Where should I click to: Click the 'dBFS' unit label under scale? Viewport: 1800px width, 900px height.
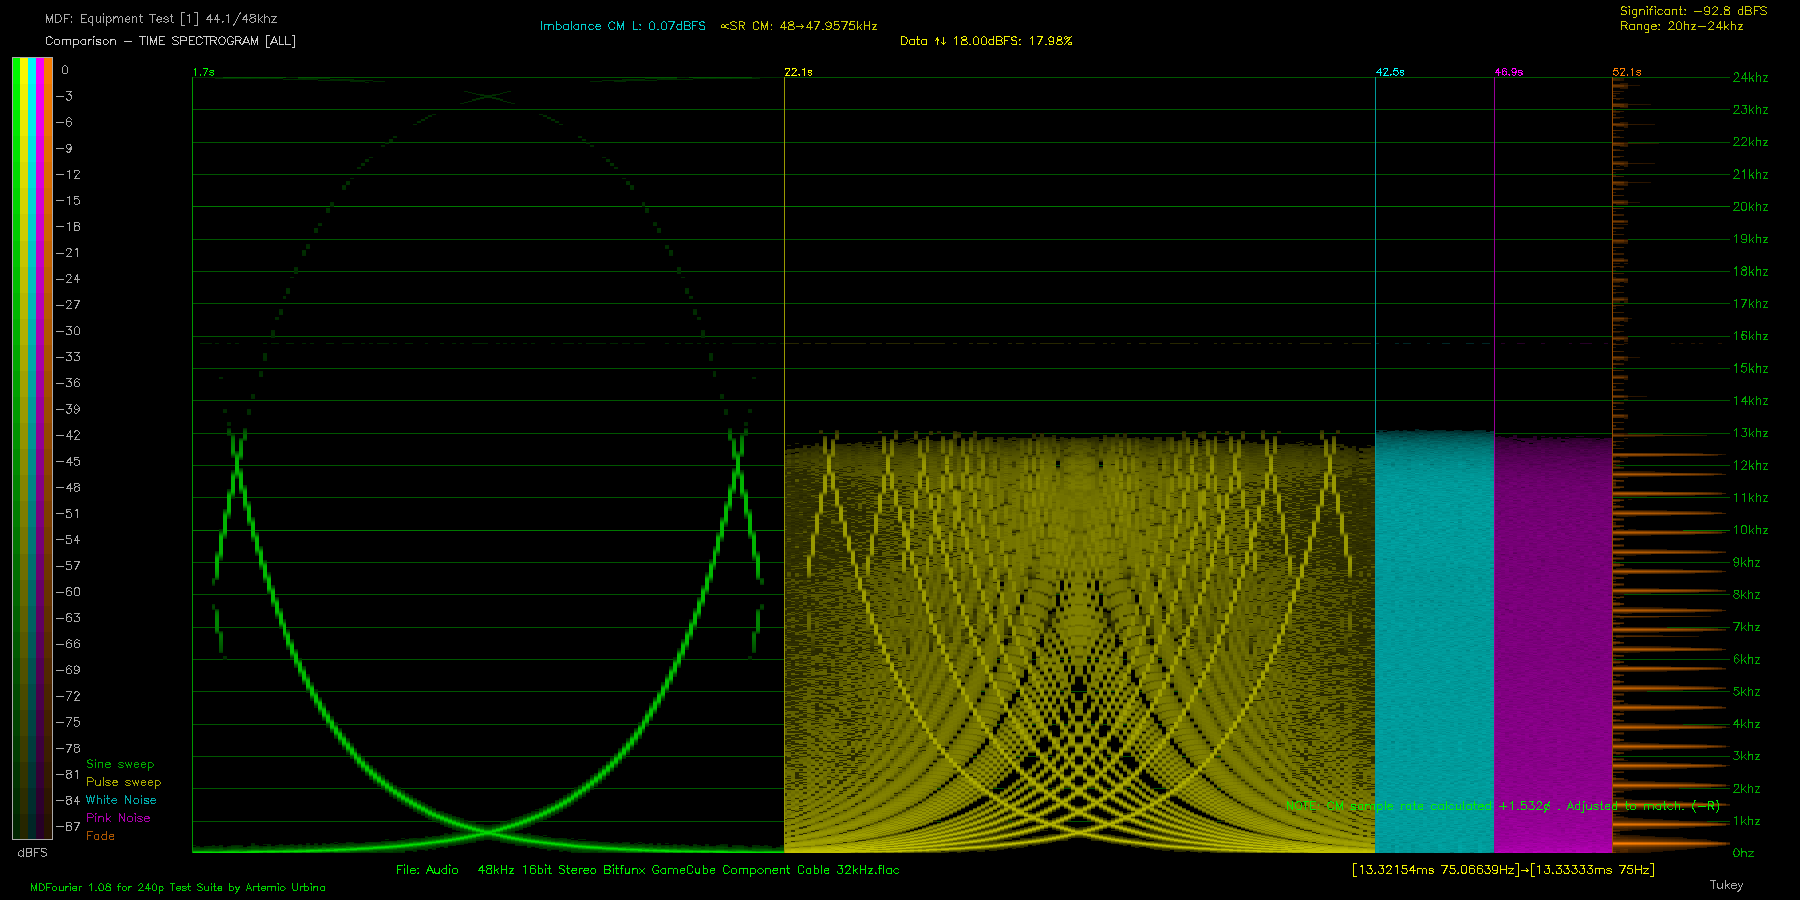click(x=32, y=853)
